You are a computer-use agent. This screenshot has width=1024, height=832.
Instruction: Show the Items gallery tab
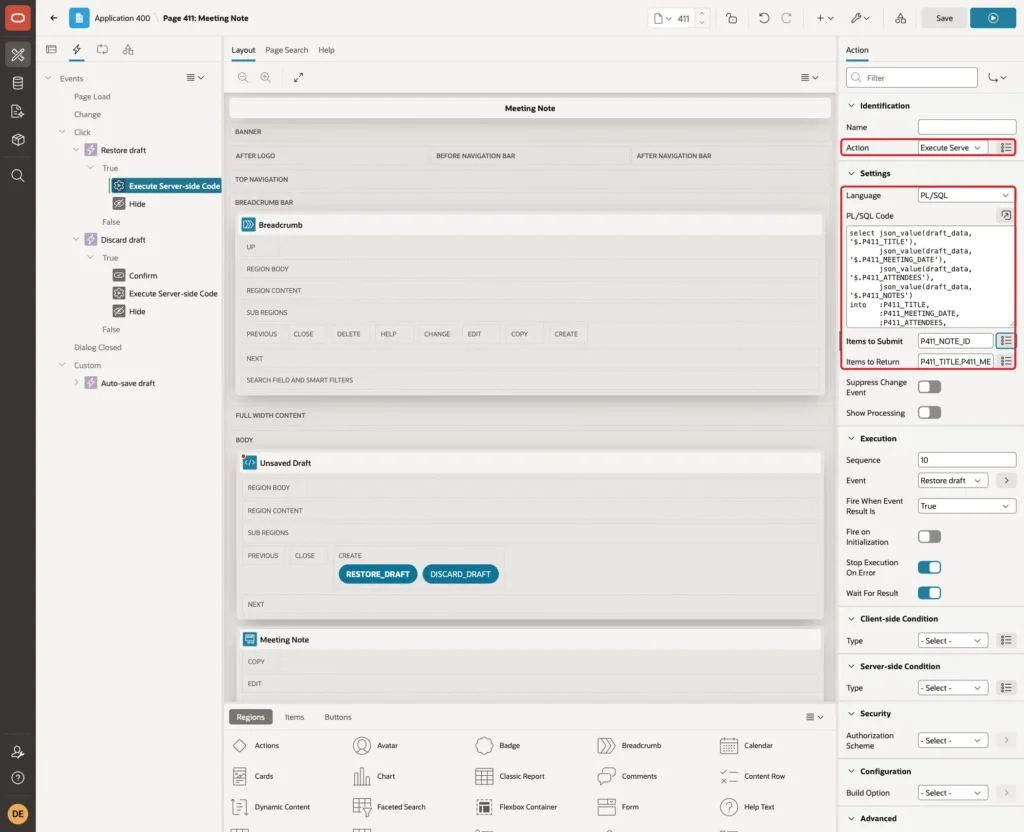[x=295, y=717]
